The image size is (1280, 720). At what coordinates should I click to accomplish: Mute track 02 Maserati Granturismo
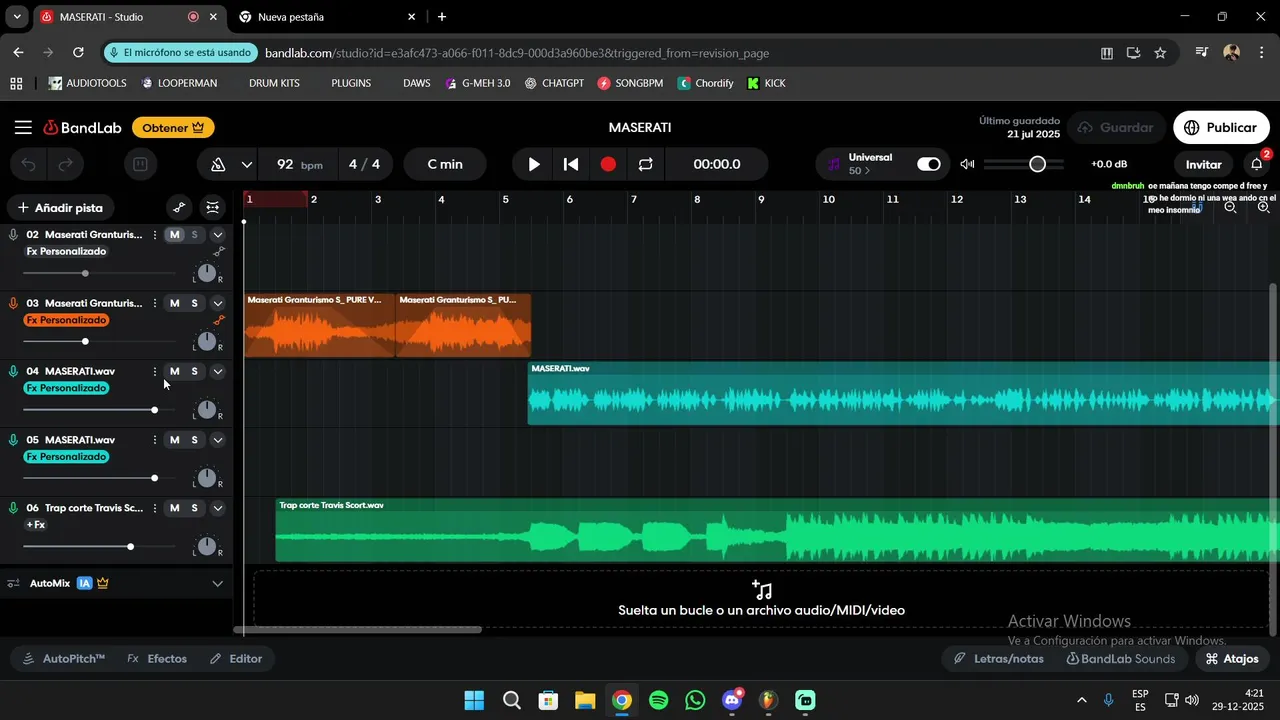click(174, 235)
